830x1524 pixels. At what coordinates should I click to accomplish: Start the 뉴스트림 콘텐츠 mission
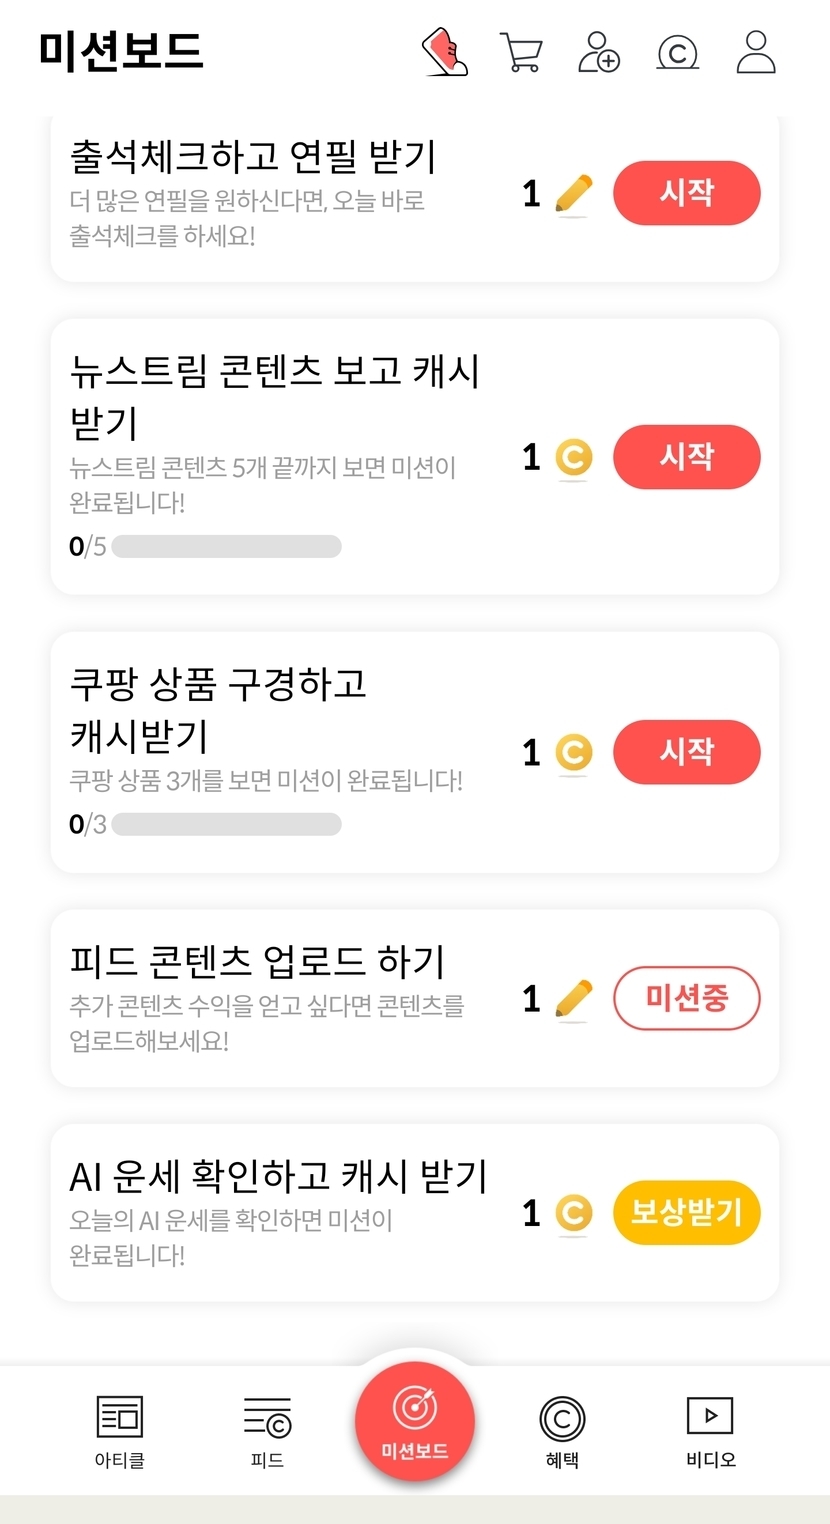point(686,457)
